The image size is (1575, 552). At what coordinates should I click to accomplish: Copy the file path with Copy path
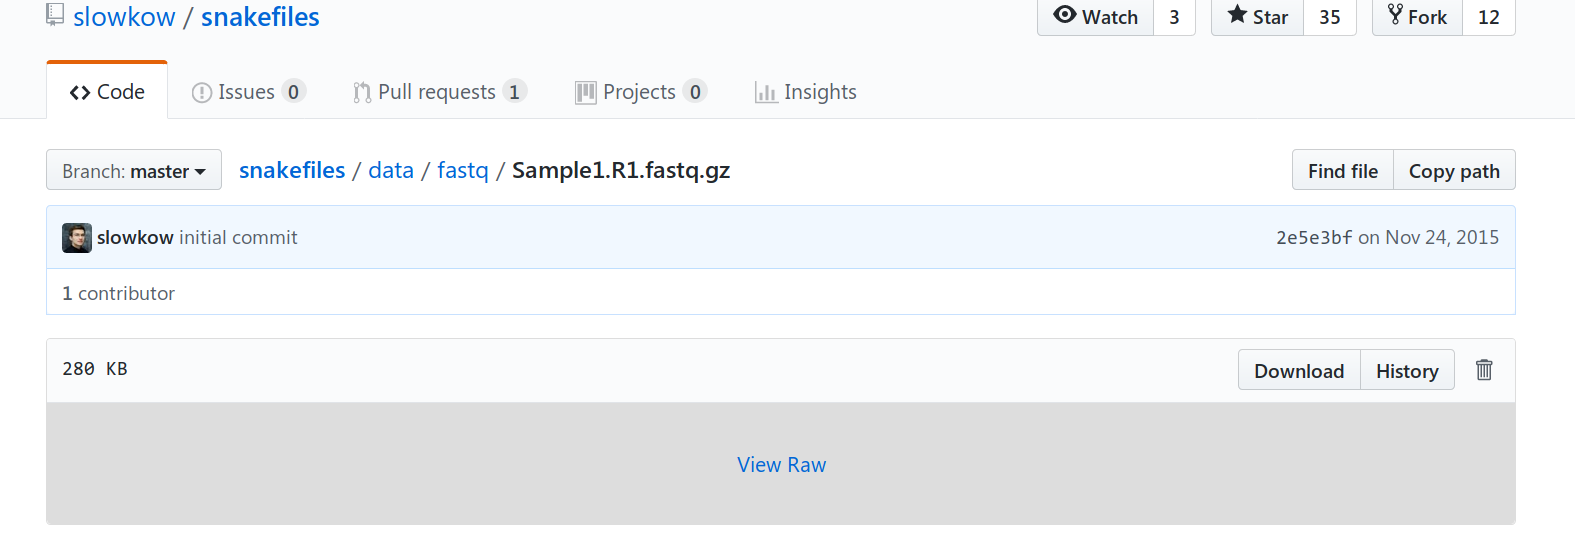pyautogui.click(x=1454, y=171)
